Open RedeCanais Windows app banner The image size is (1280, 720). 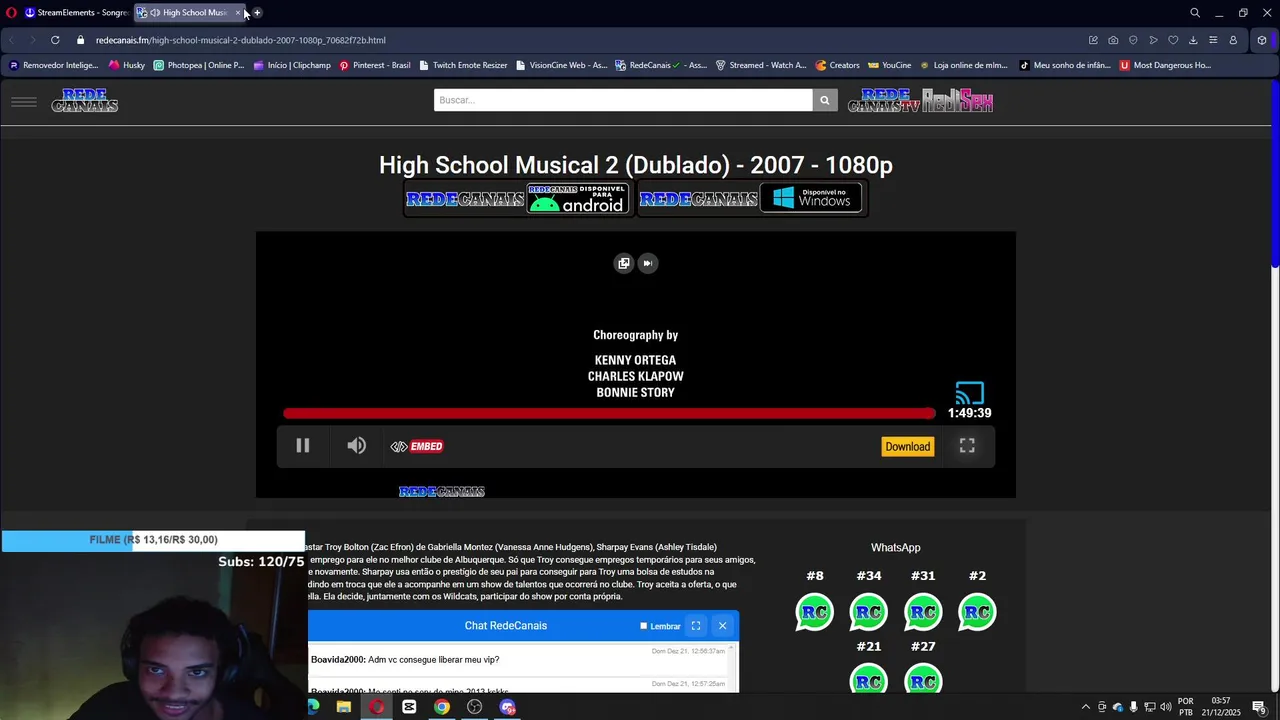coord(751,198)
